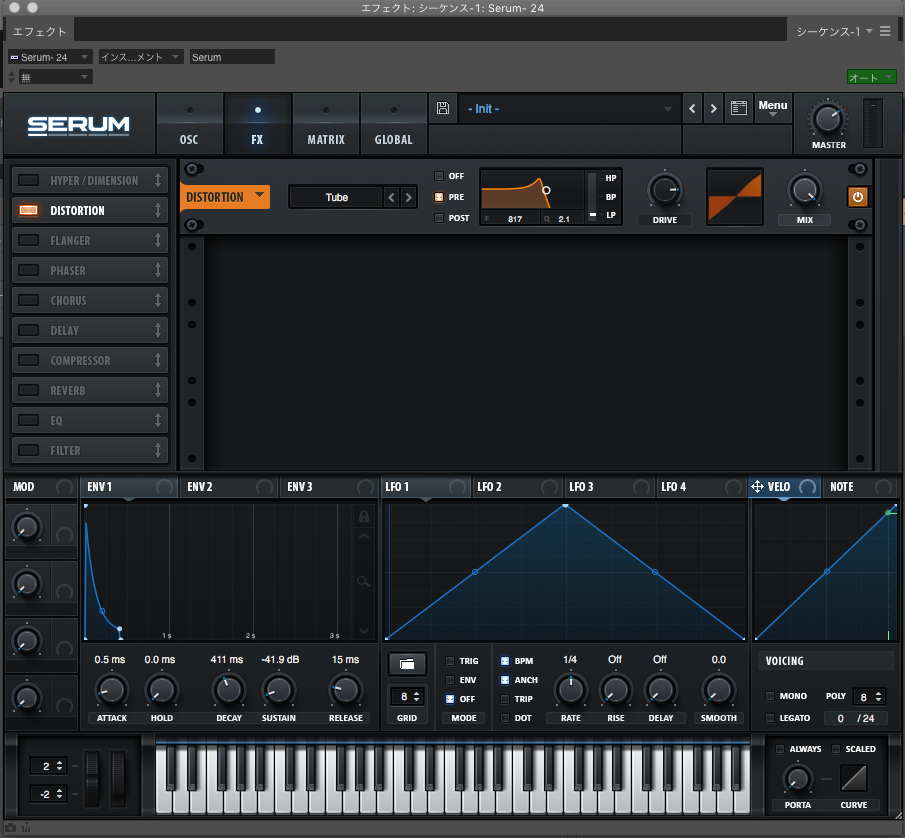Click the distortion power button icon

(858, 197)
